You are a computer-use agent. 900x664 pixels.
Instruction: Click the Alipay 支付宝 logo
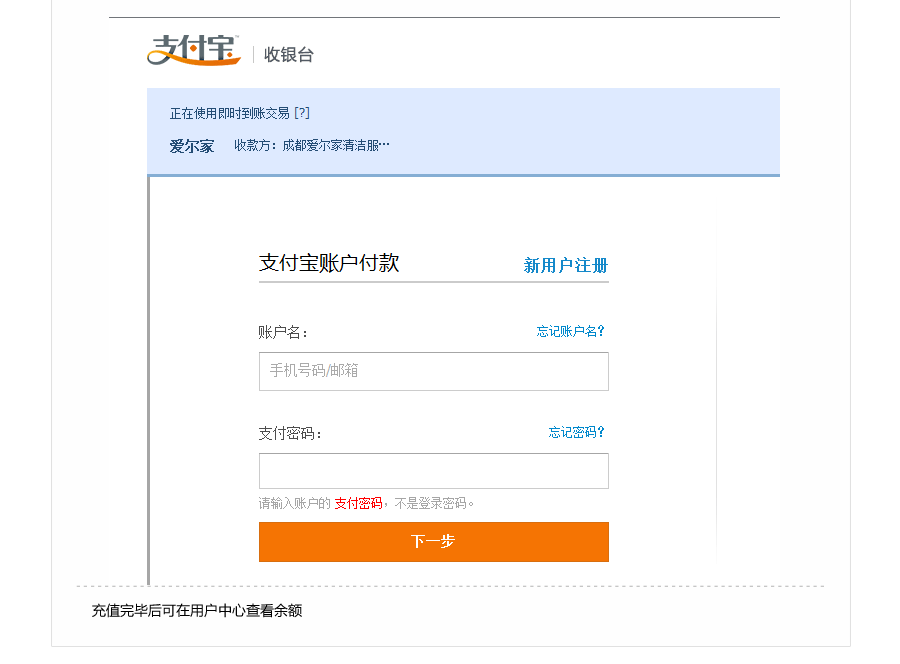[193, 51]
